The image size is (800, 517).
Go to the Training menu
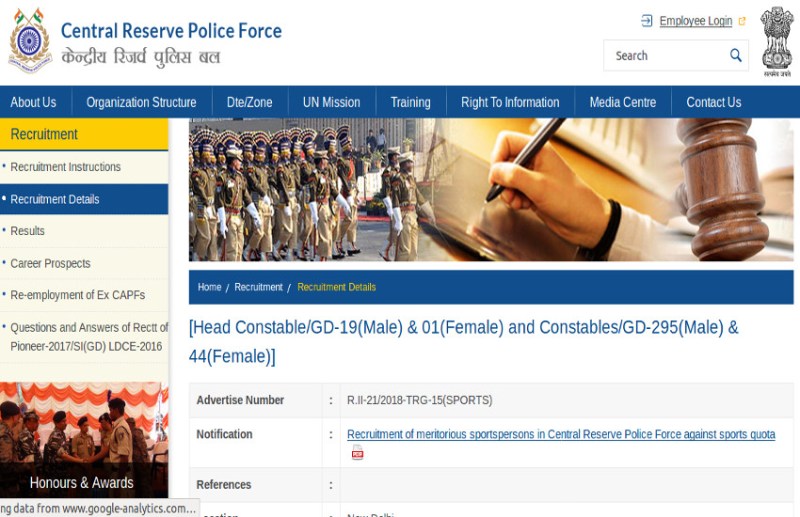click(x=410, y=102)
